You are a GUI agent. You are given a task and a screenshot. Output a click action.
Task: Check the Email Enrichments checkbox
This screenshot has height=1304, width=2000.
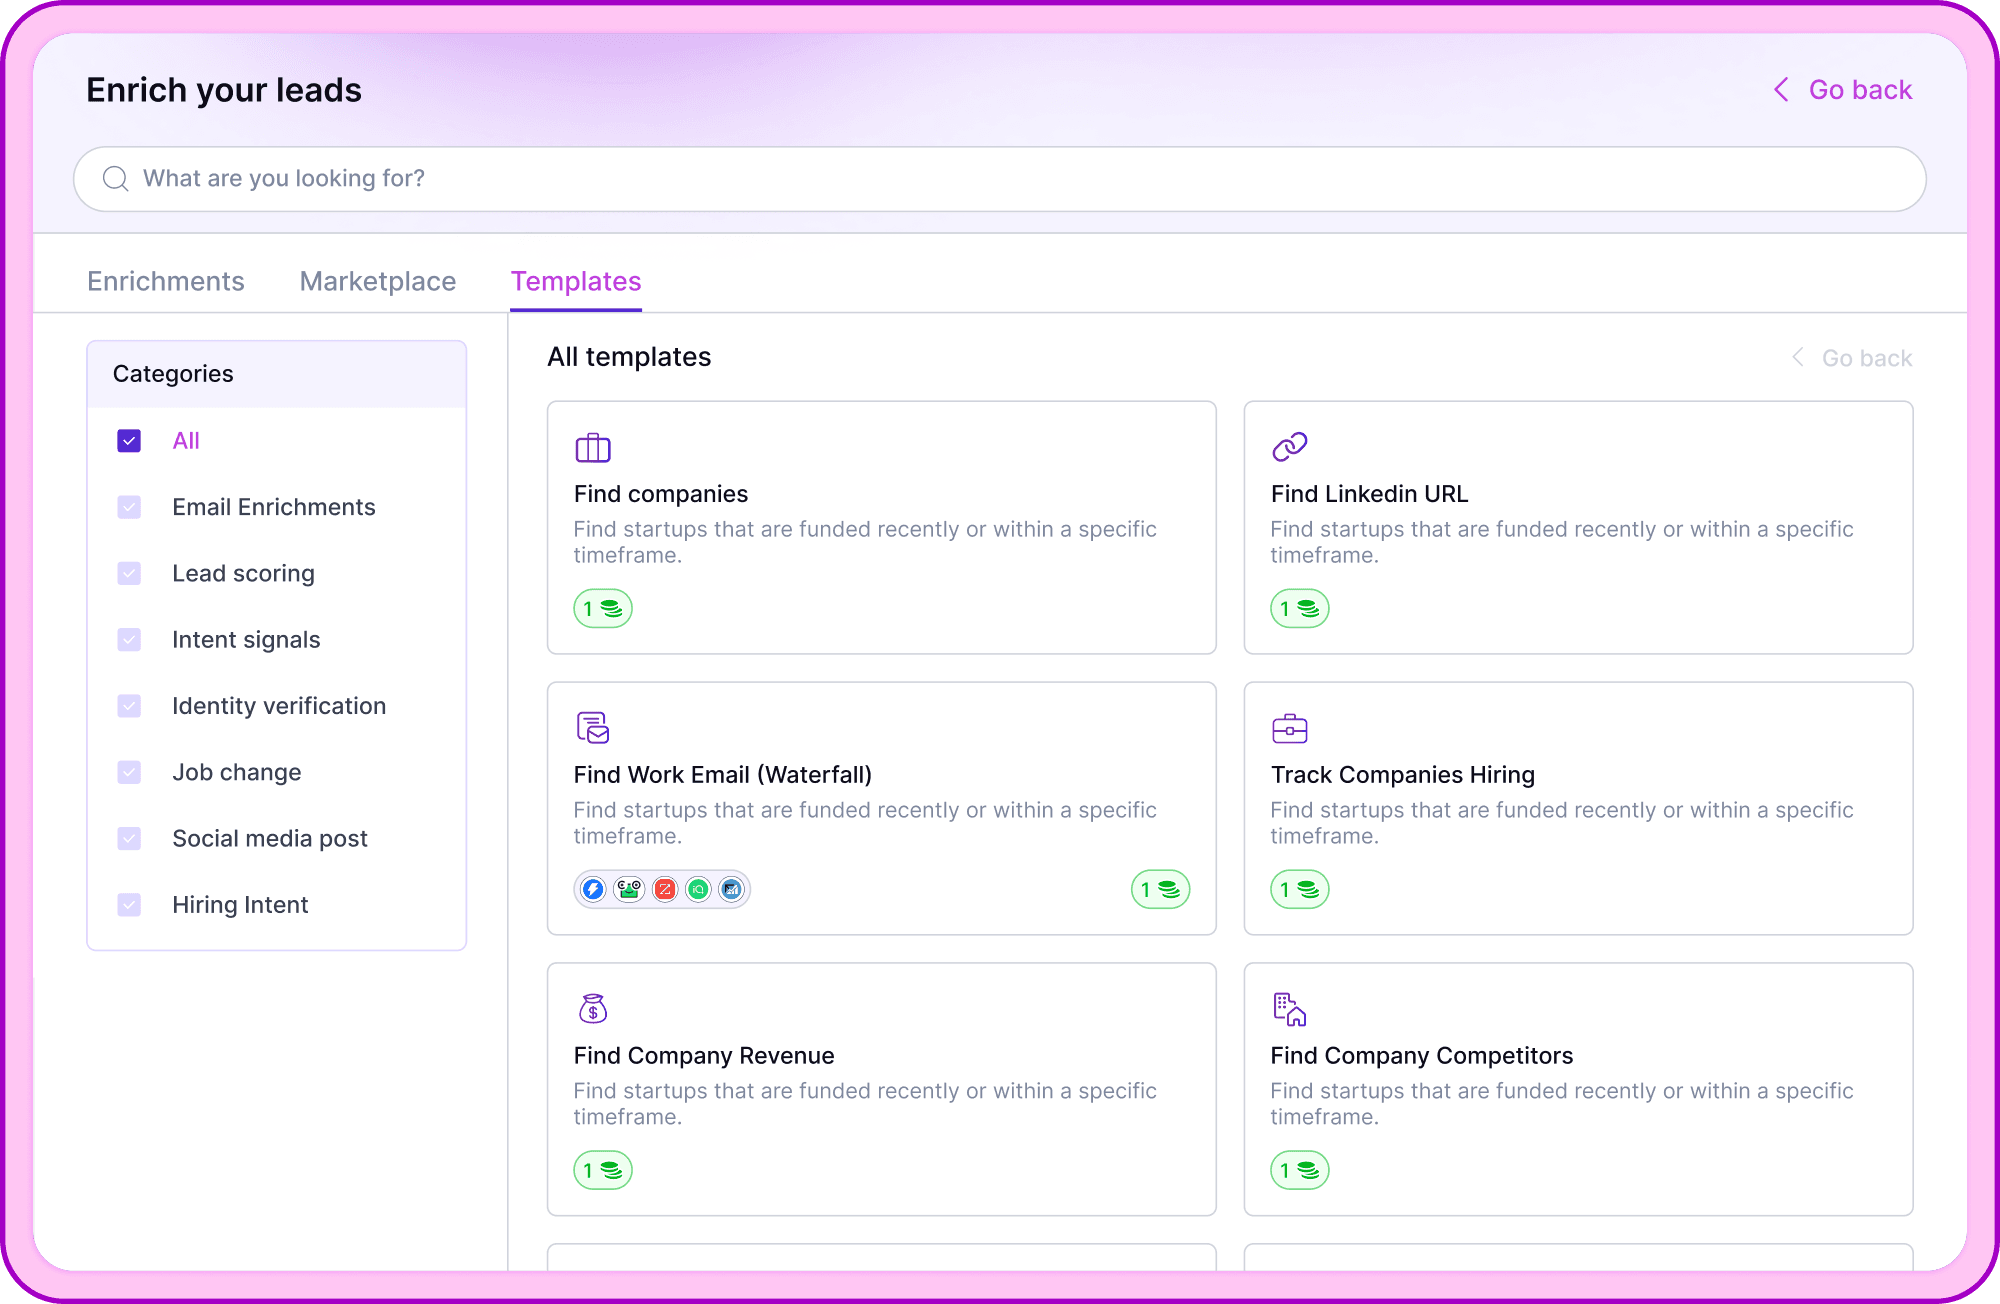[x=129, y=507]
